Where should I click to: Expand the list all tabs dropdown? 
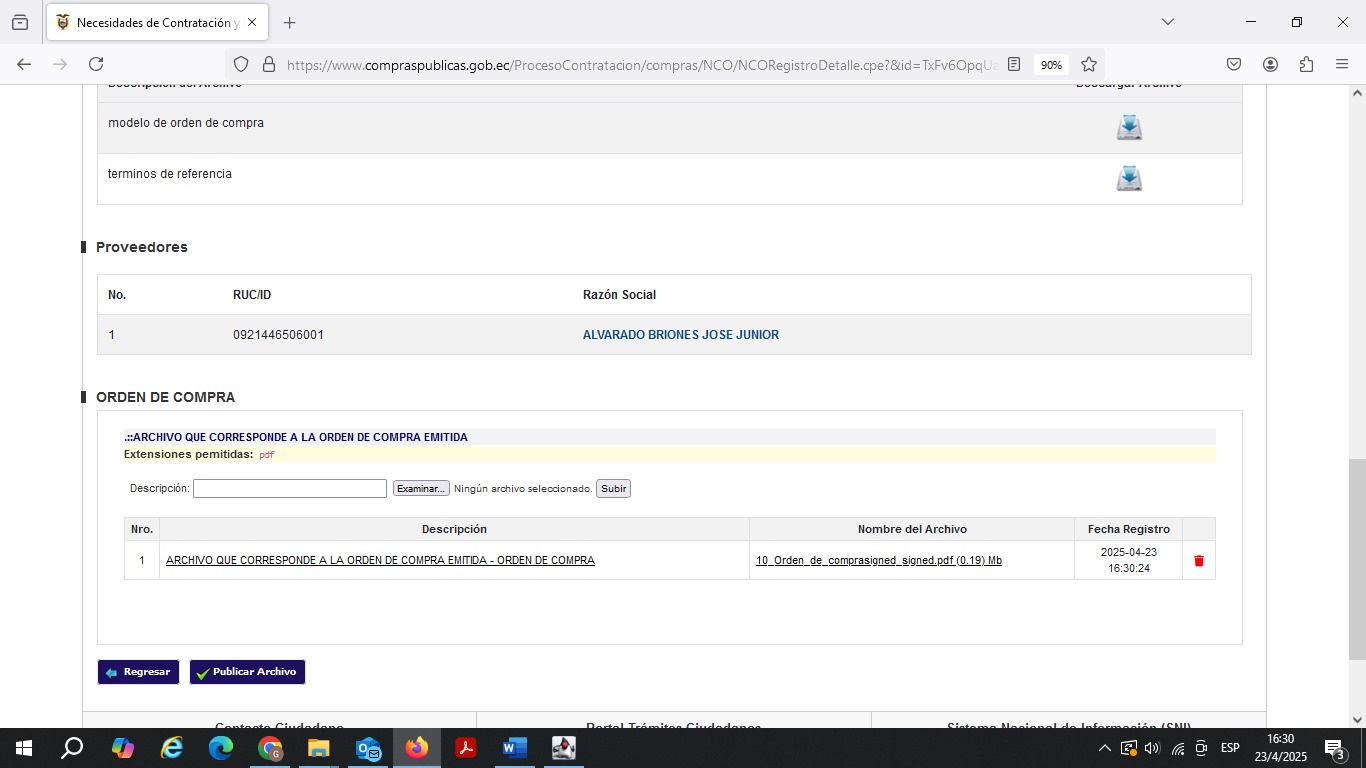coord(1167,22)
